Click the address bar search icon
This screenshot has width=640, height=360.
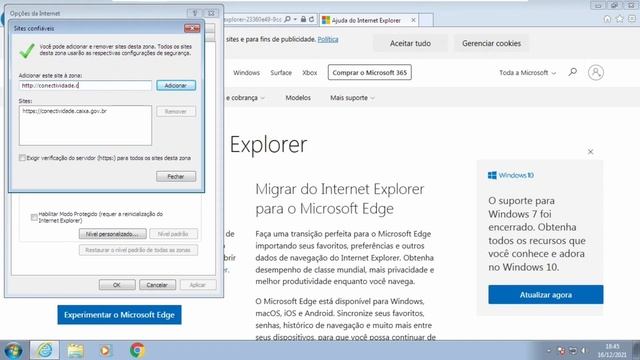287,20
